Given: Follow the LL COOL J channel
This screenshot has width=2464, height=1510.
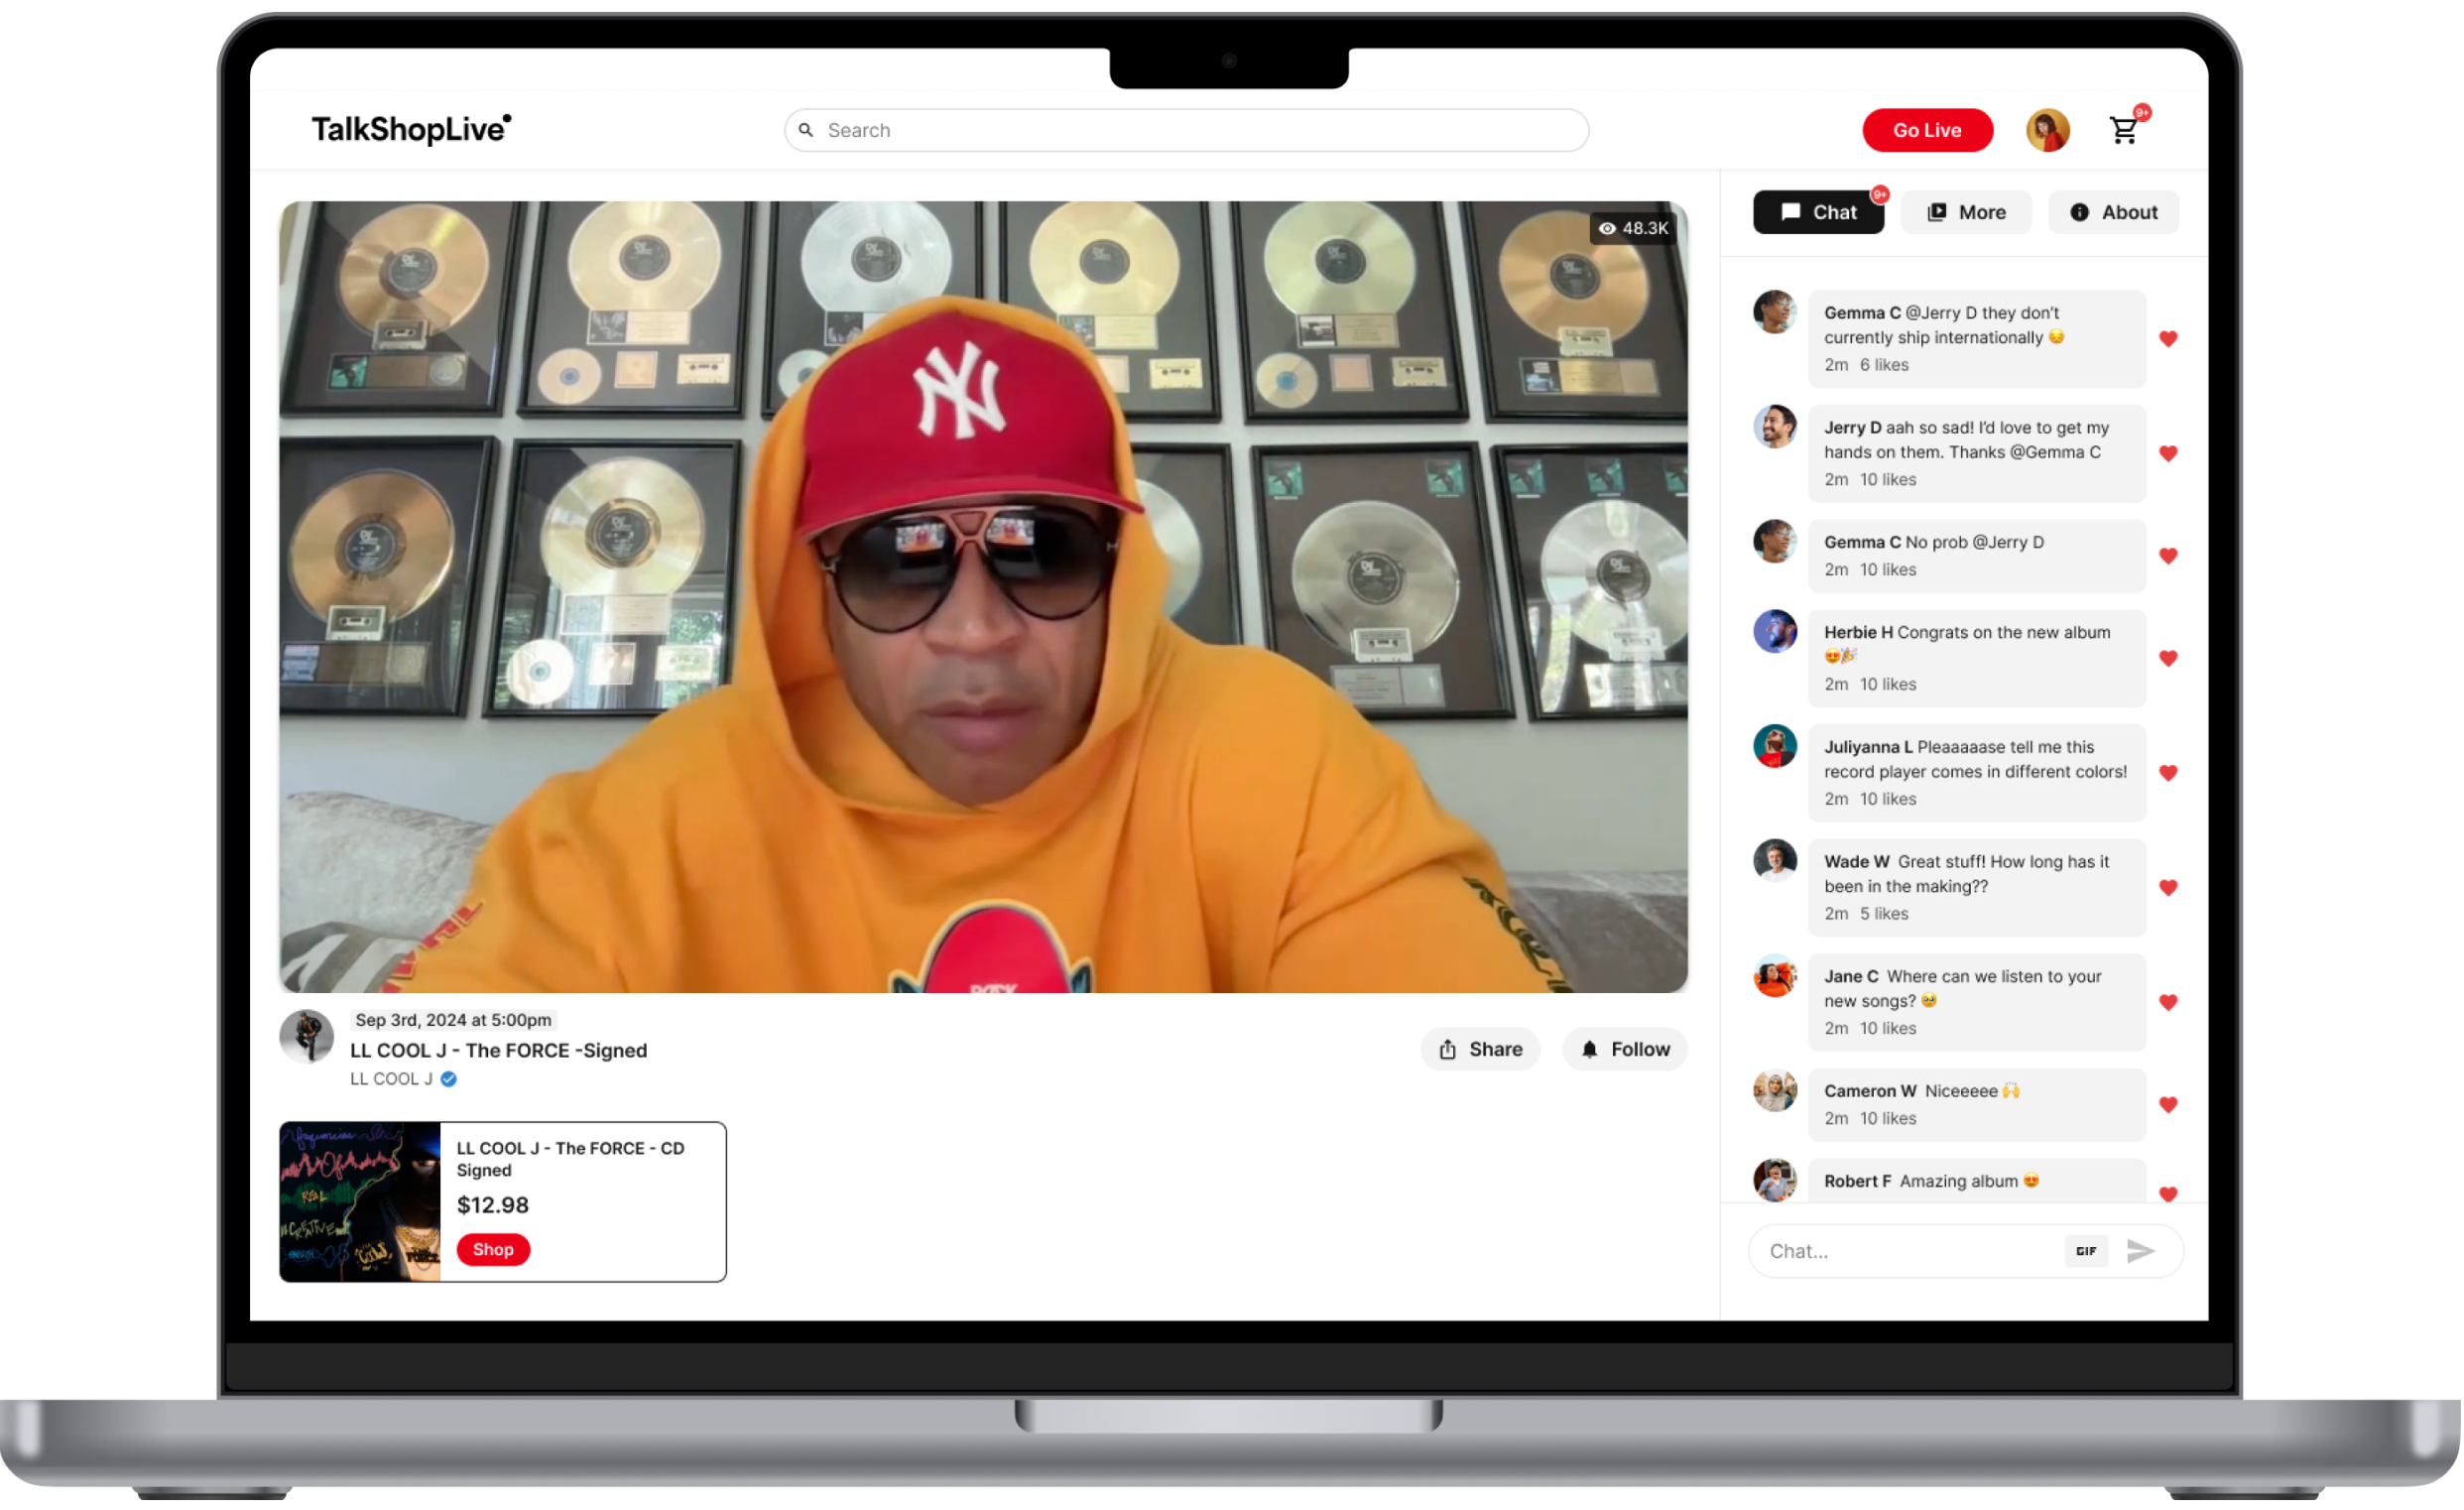Looking at the screenshot, I should point(1626,1050).
